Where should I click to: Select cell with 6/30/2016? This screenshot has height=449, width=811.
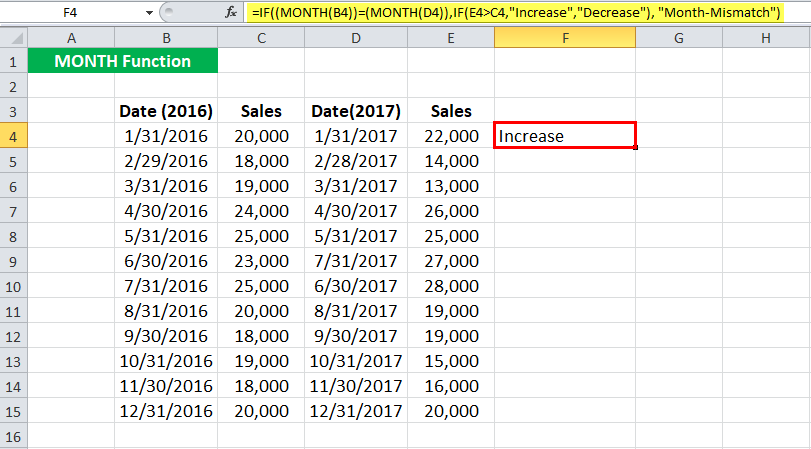(x=166, y=261)
